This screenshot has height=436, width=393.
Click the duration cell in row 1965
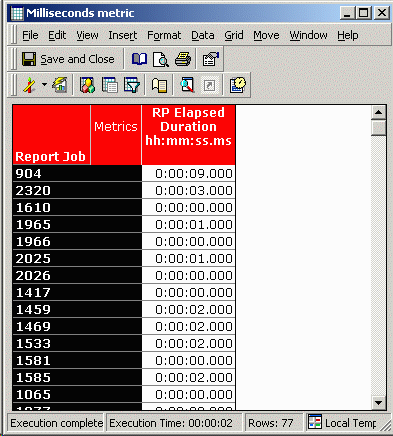(x=189, y=224)
